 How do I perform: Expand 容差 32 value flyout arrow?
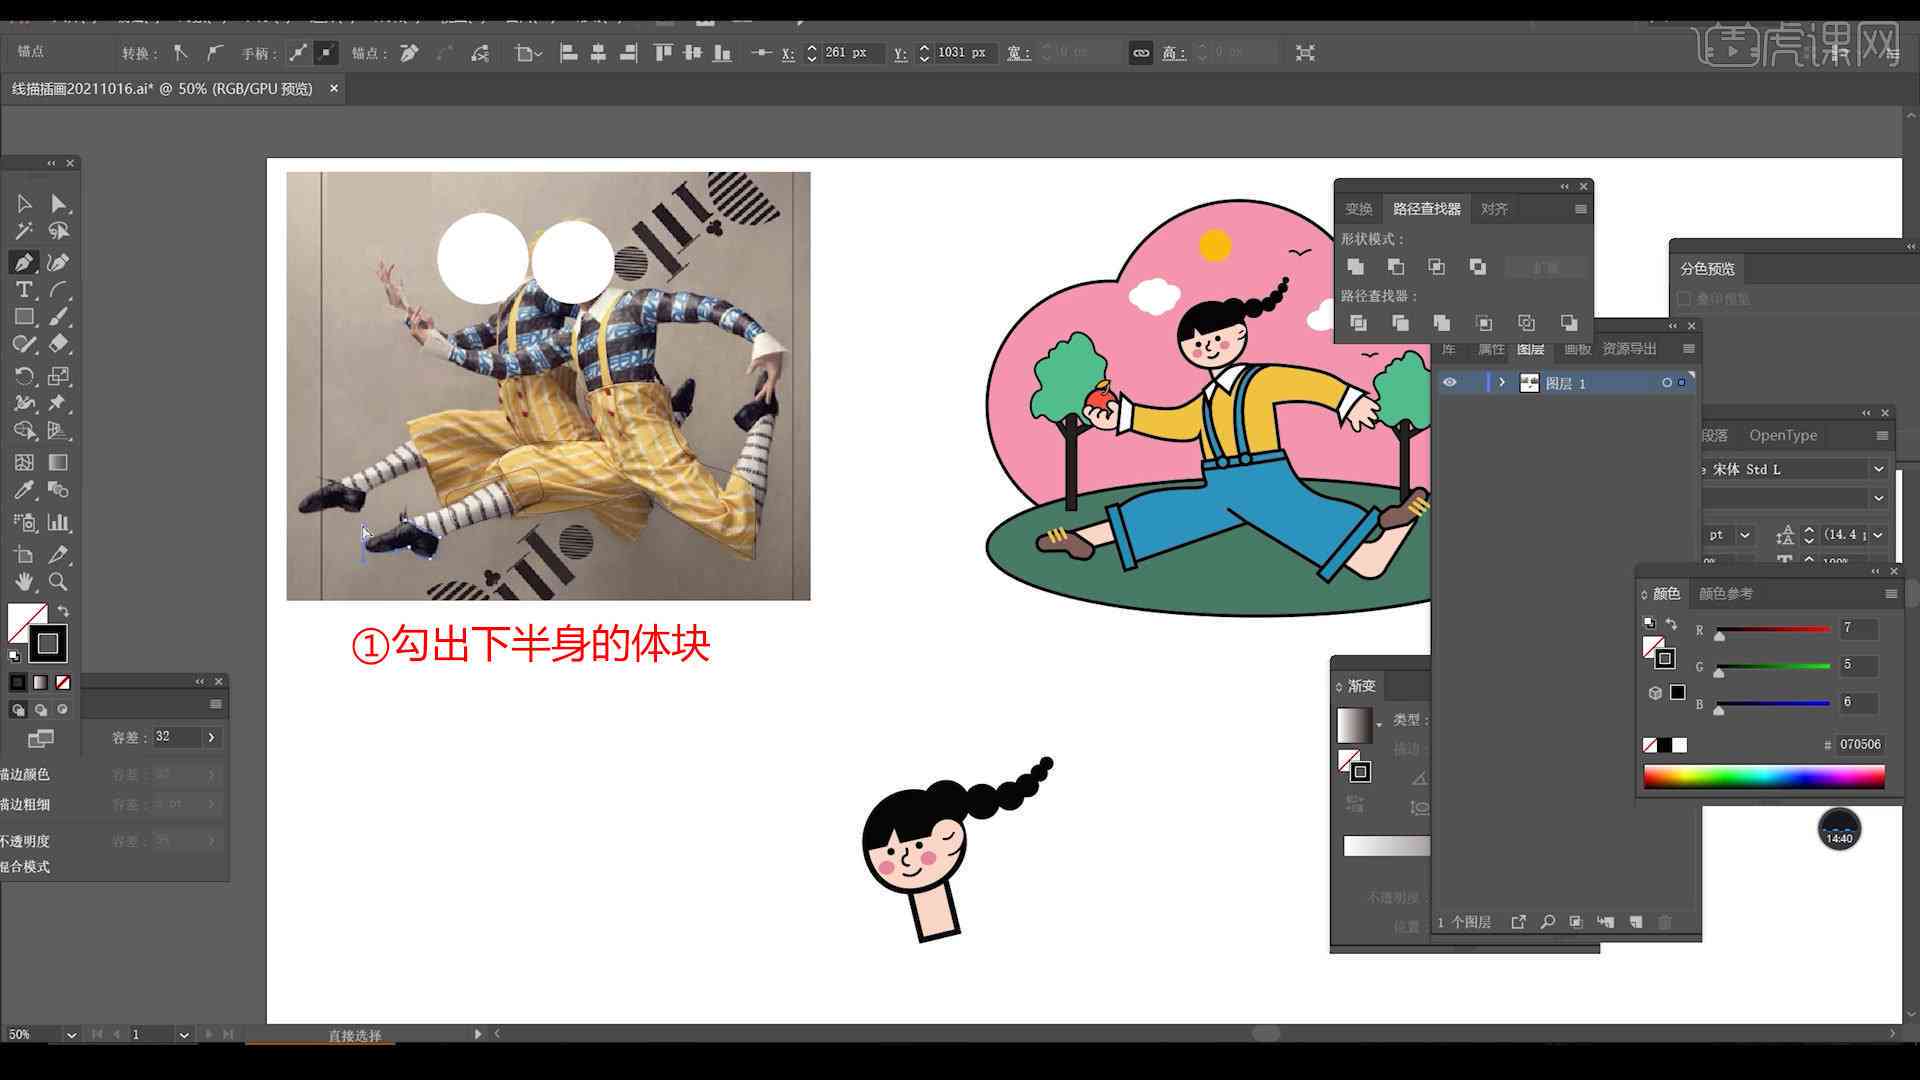tap(211, 737)
